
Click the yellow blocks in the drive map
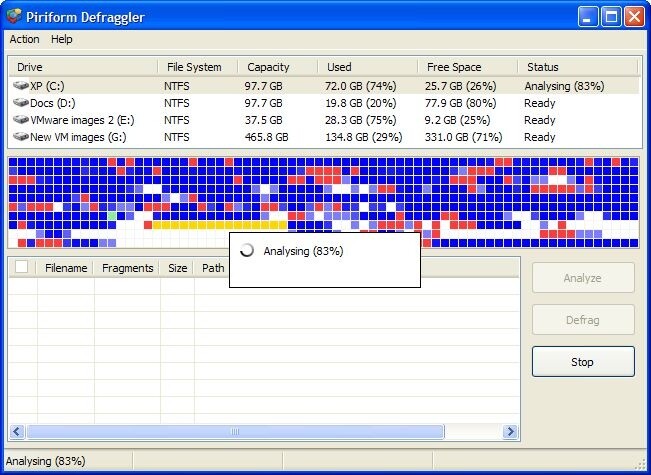tap(220, 226)
